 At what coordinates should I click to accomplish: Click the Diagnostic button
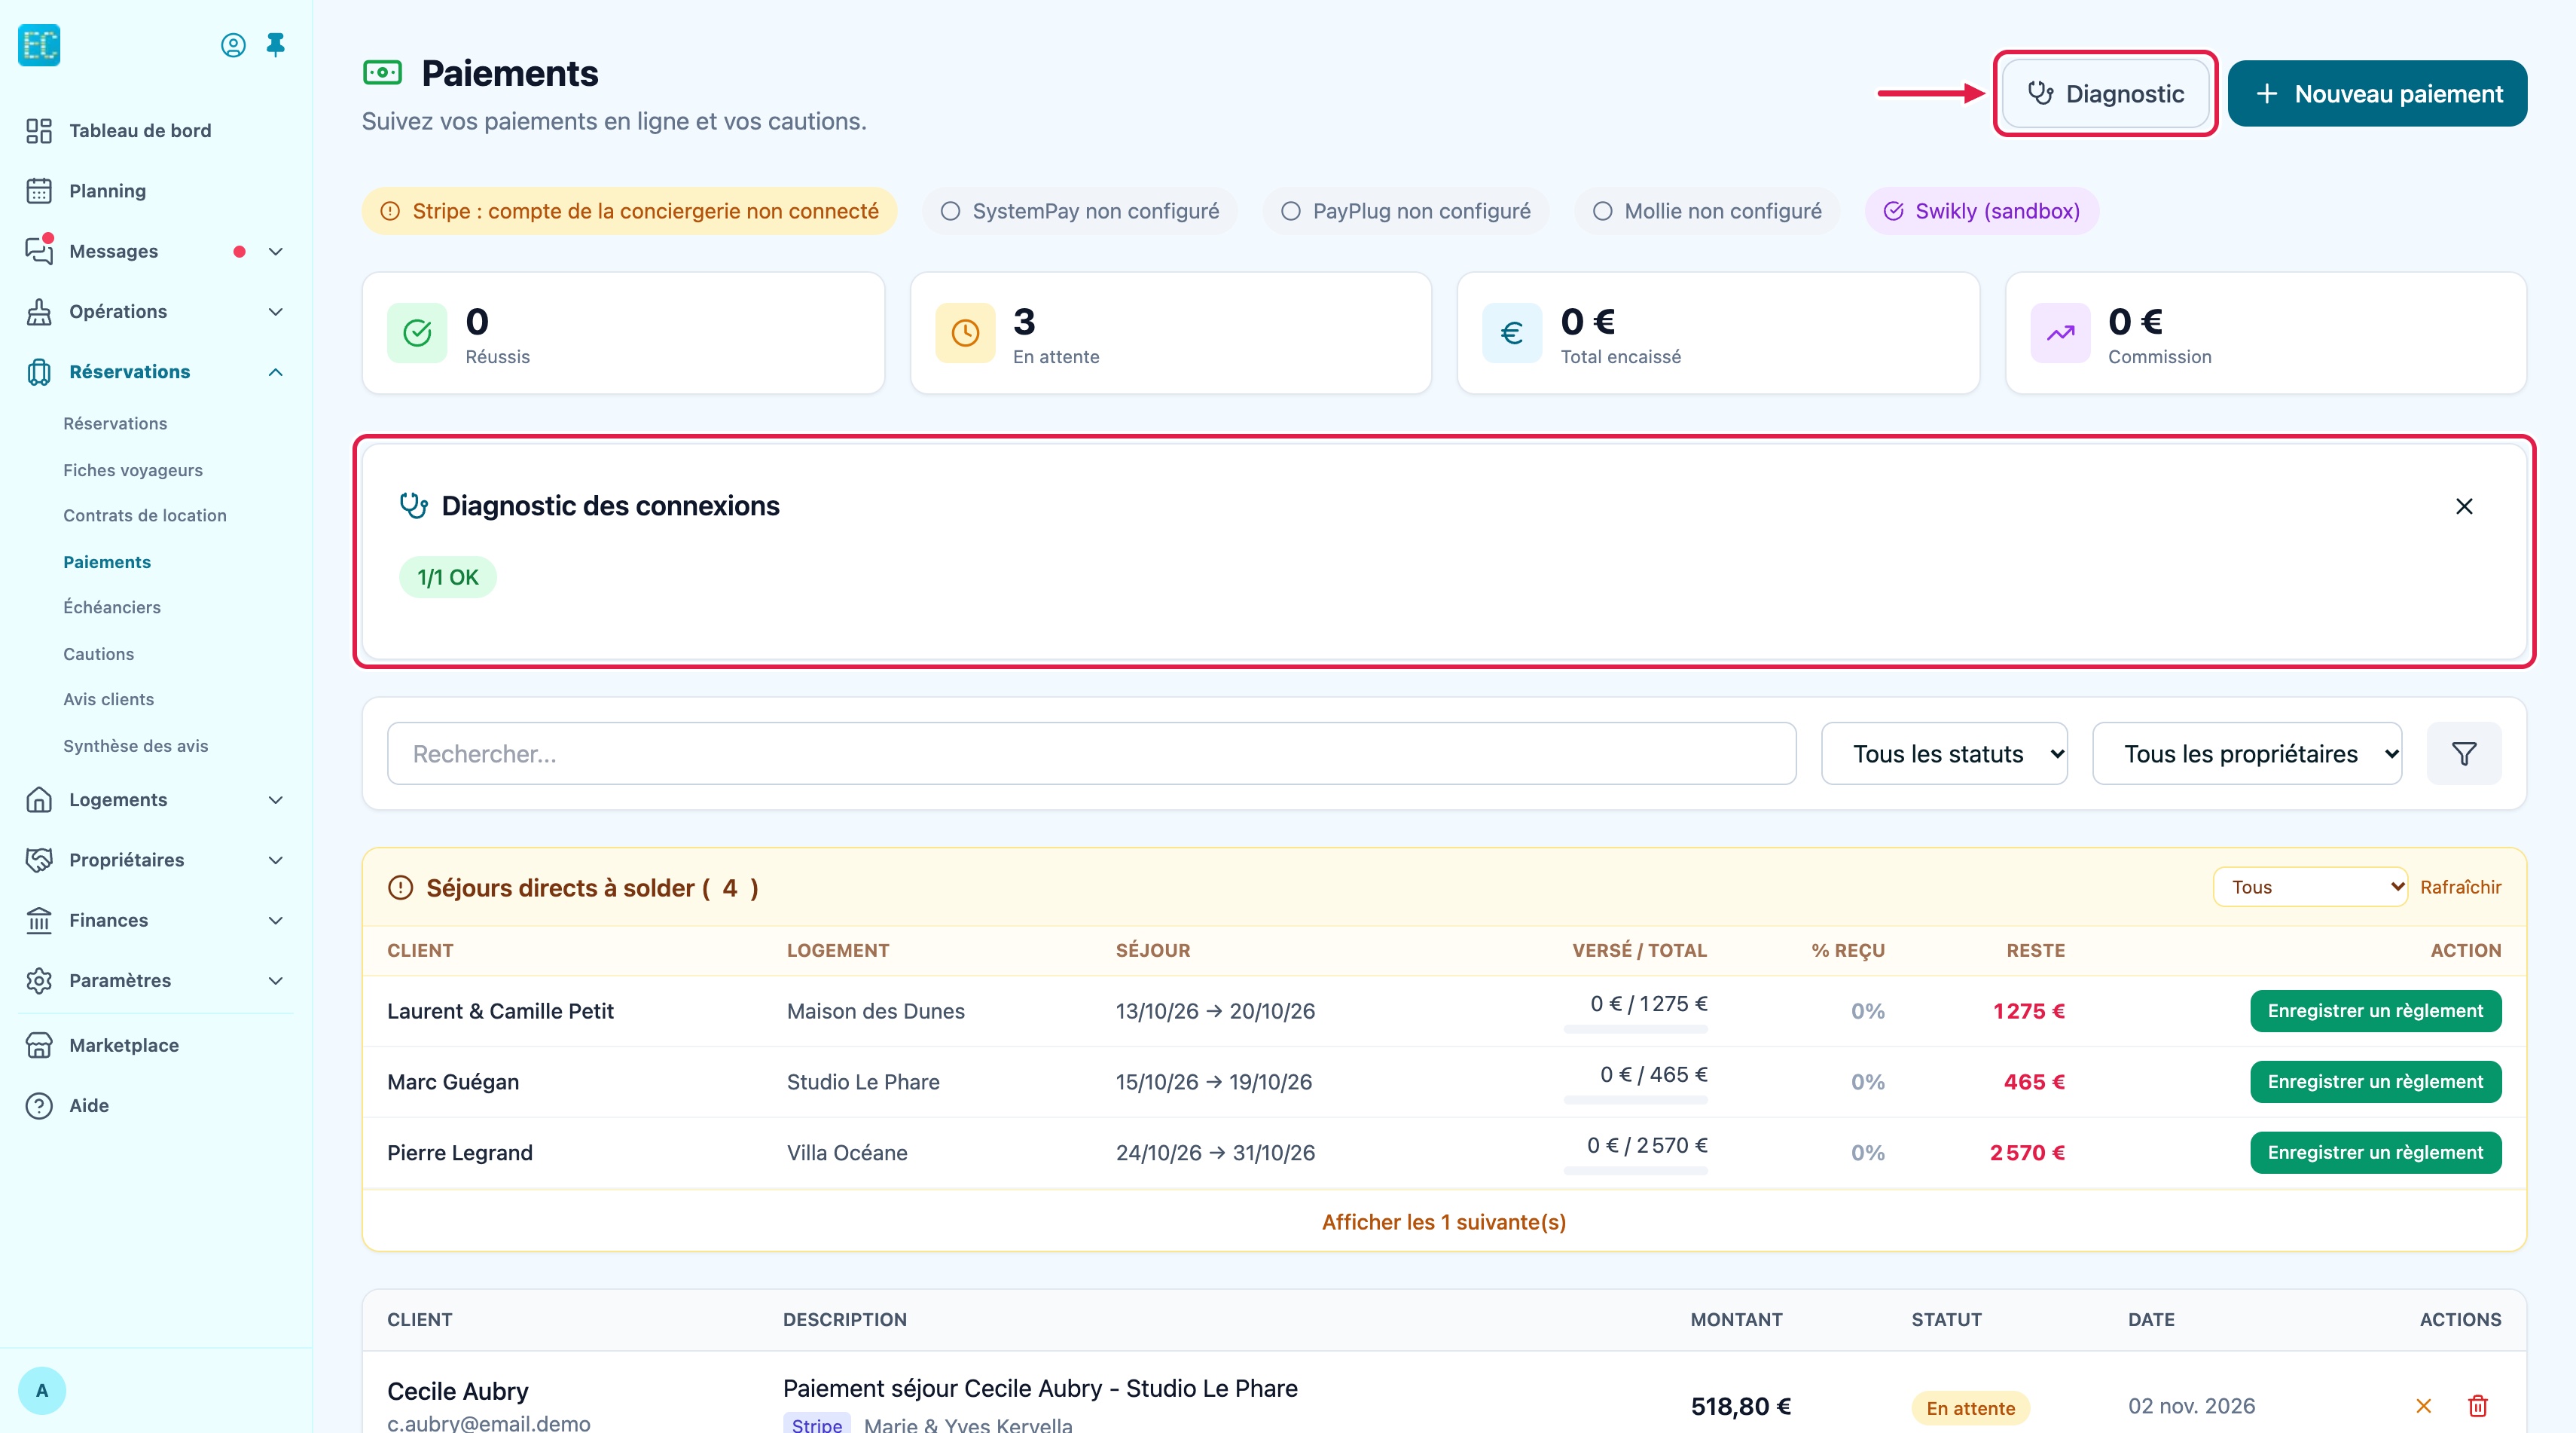(2105, 94)
